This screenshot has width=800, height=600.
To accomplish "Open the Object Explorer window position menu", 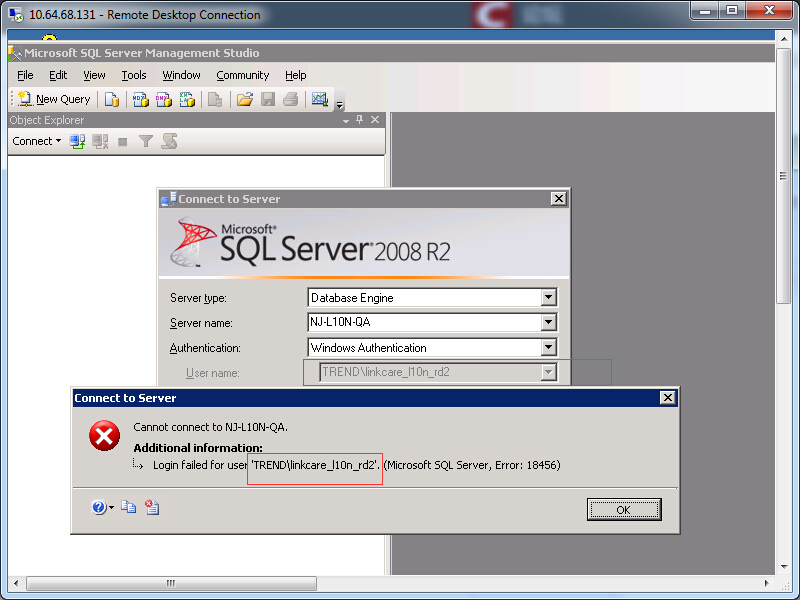I will pos(346,120).
